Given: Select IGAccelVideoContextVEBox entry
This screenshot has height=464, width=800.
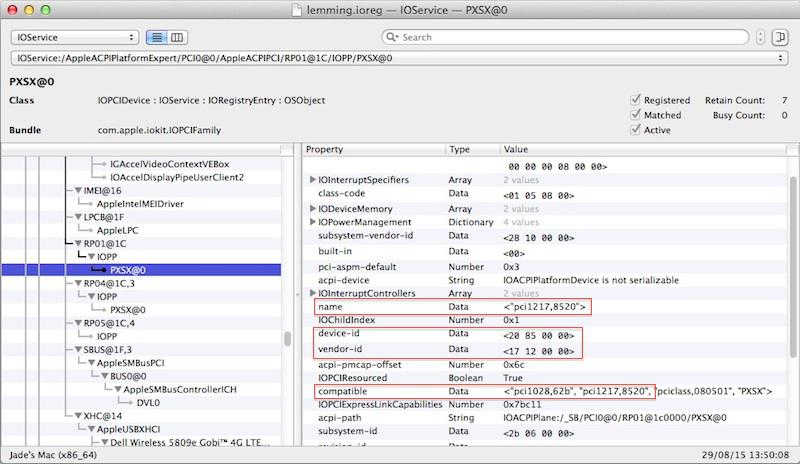Looking at the screenshot, I should tap(169, 164).
